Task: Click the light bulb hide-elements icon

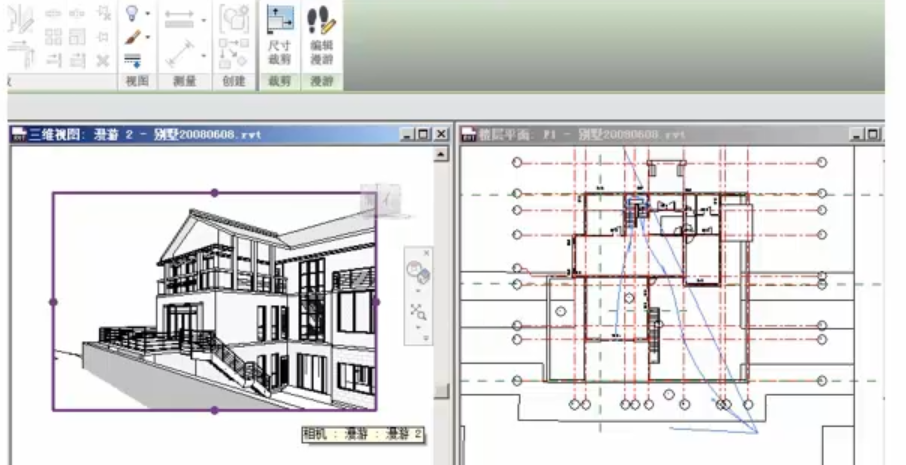Action: coord(132,13)
